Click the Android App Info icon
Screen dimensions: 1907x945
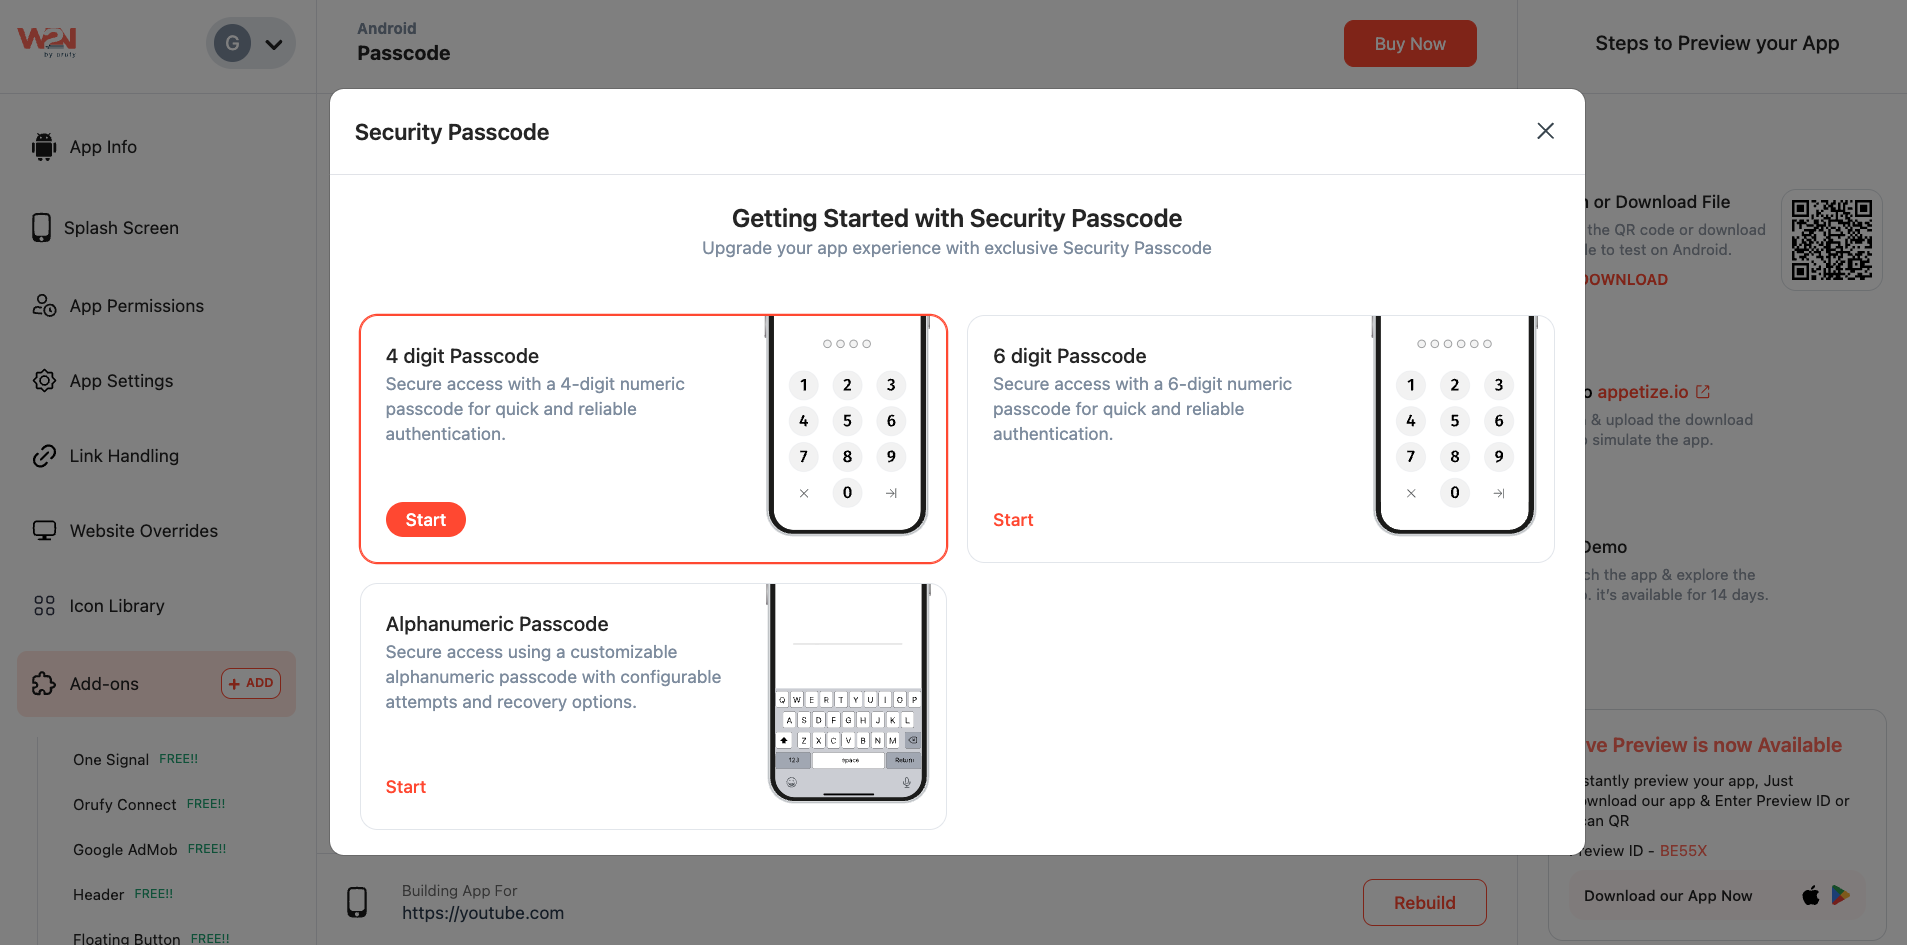coord(44,147)
